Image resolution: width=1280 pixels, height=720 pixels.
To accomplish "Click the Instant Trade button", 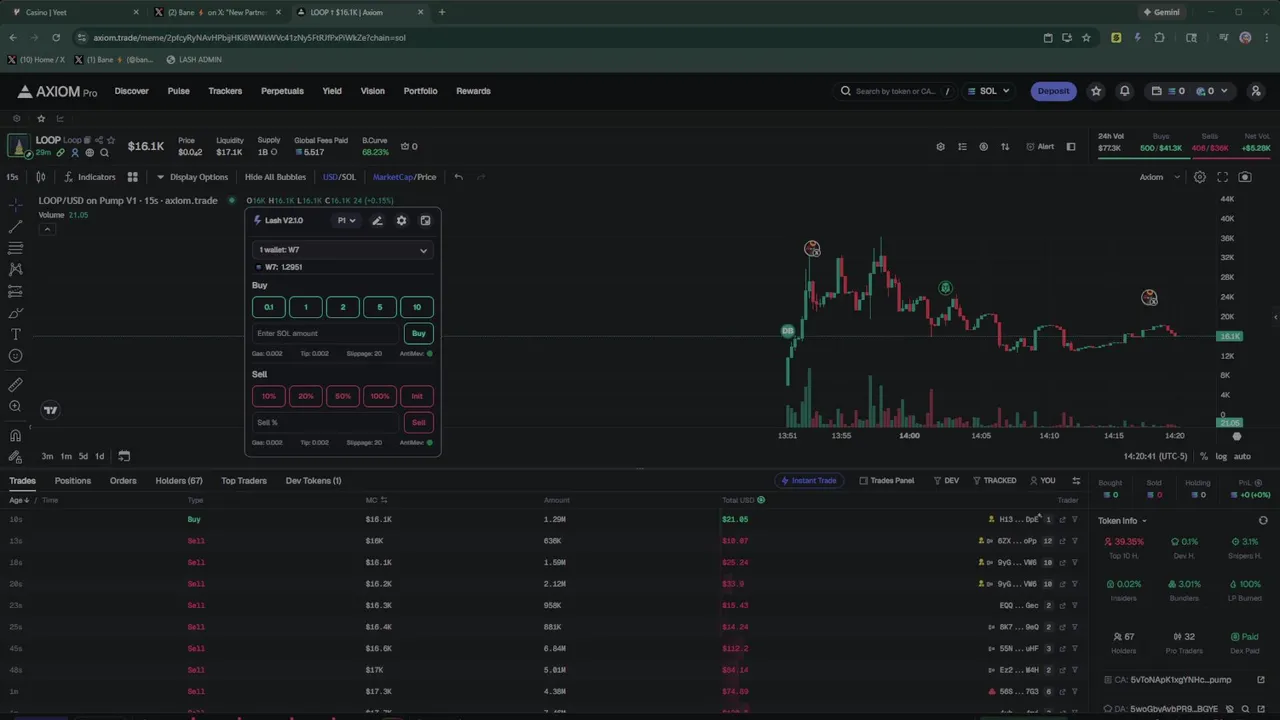I will pos(809,481).
